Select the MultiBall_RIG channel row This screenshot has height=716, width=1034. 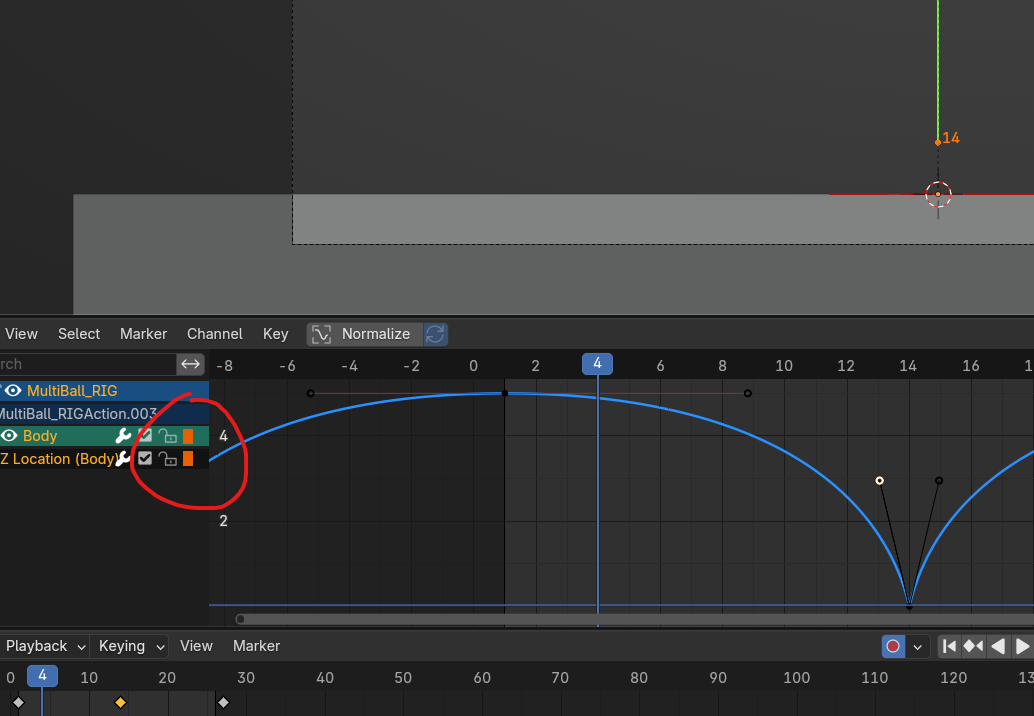[x=104, y=390]
